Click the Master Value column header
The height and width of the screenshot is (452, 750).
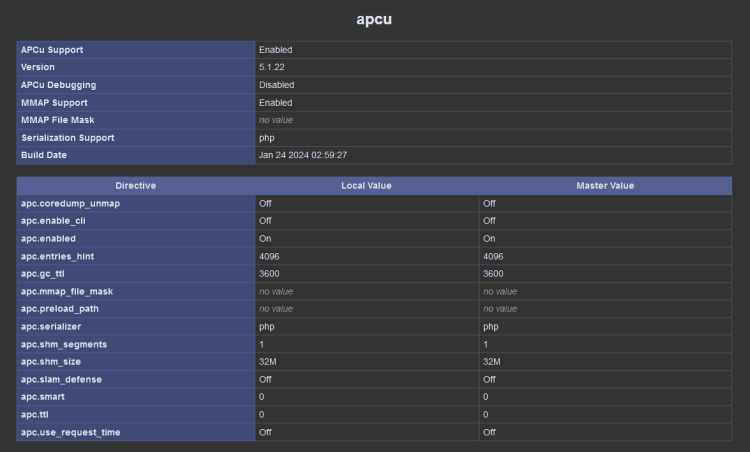[605, 186]
